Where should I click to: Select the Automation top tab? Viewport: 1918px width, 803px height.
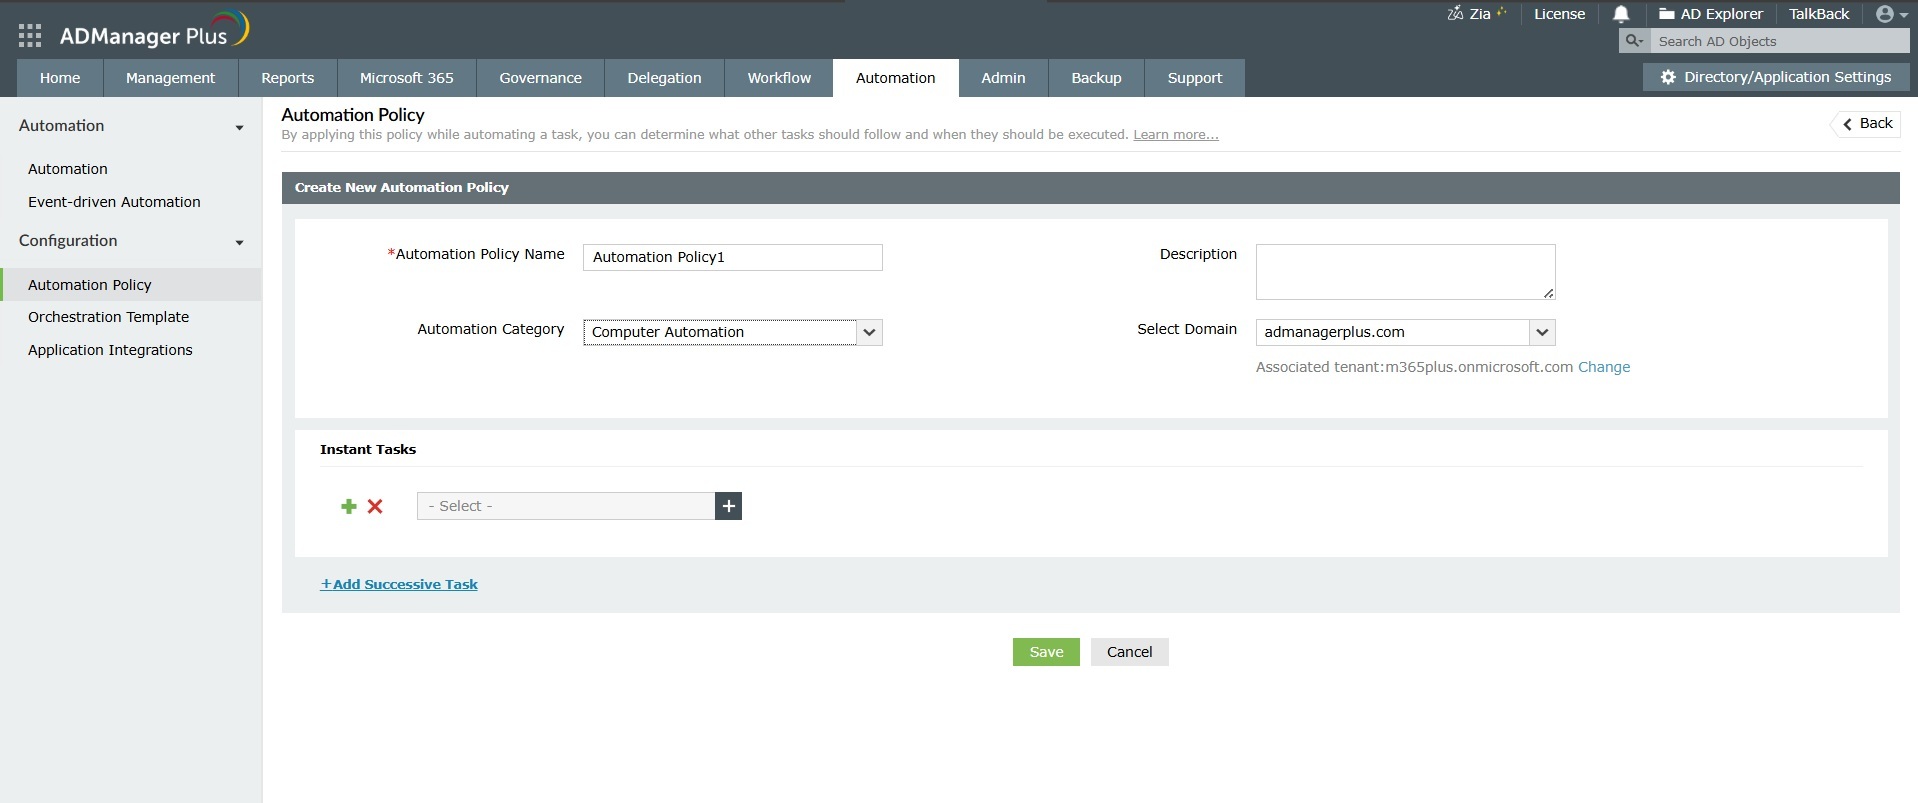coord(895,78)
